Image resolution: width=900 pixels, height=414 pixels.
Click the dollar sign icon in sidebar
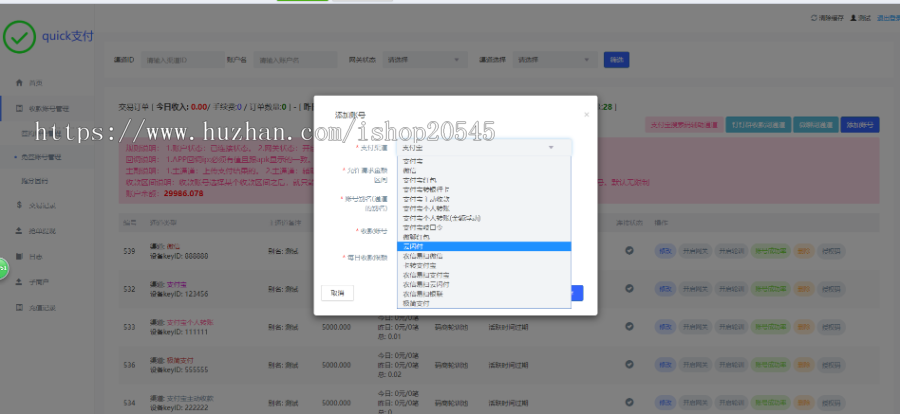point(19,205)
